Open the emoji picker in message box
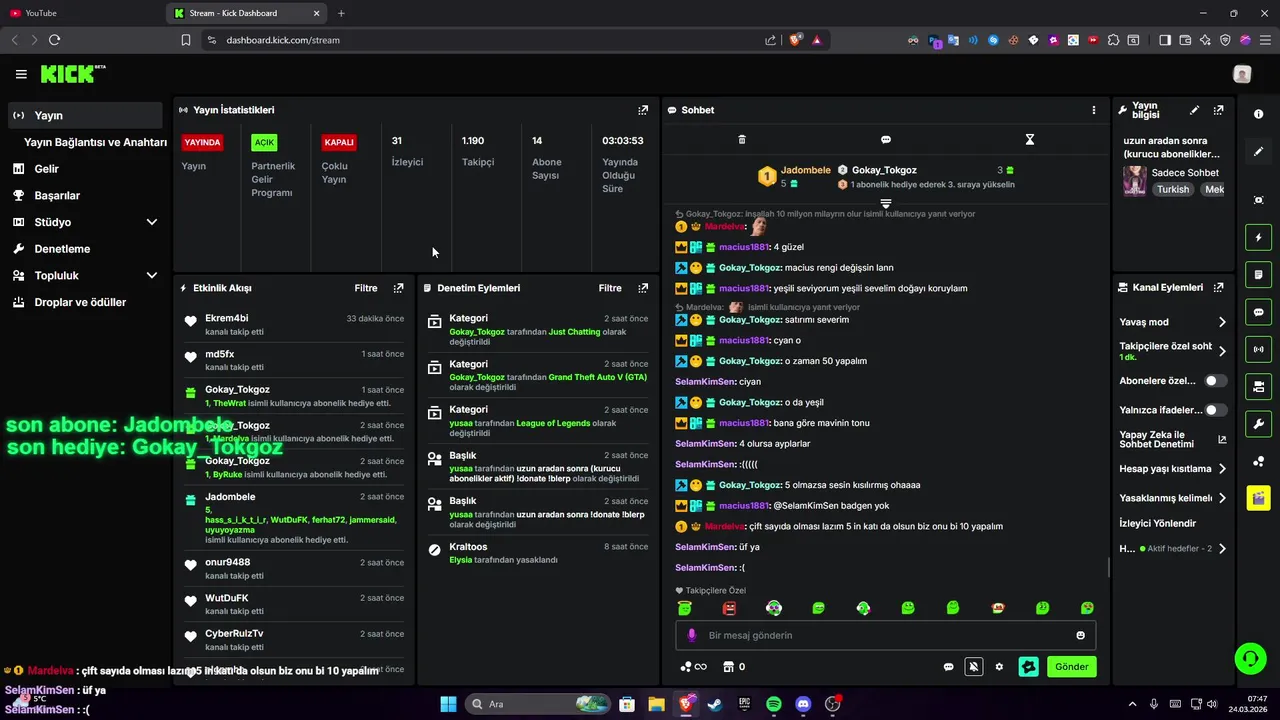Viewport: 1280px width, 720px height. click(1080, 635)
